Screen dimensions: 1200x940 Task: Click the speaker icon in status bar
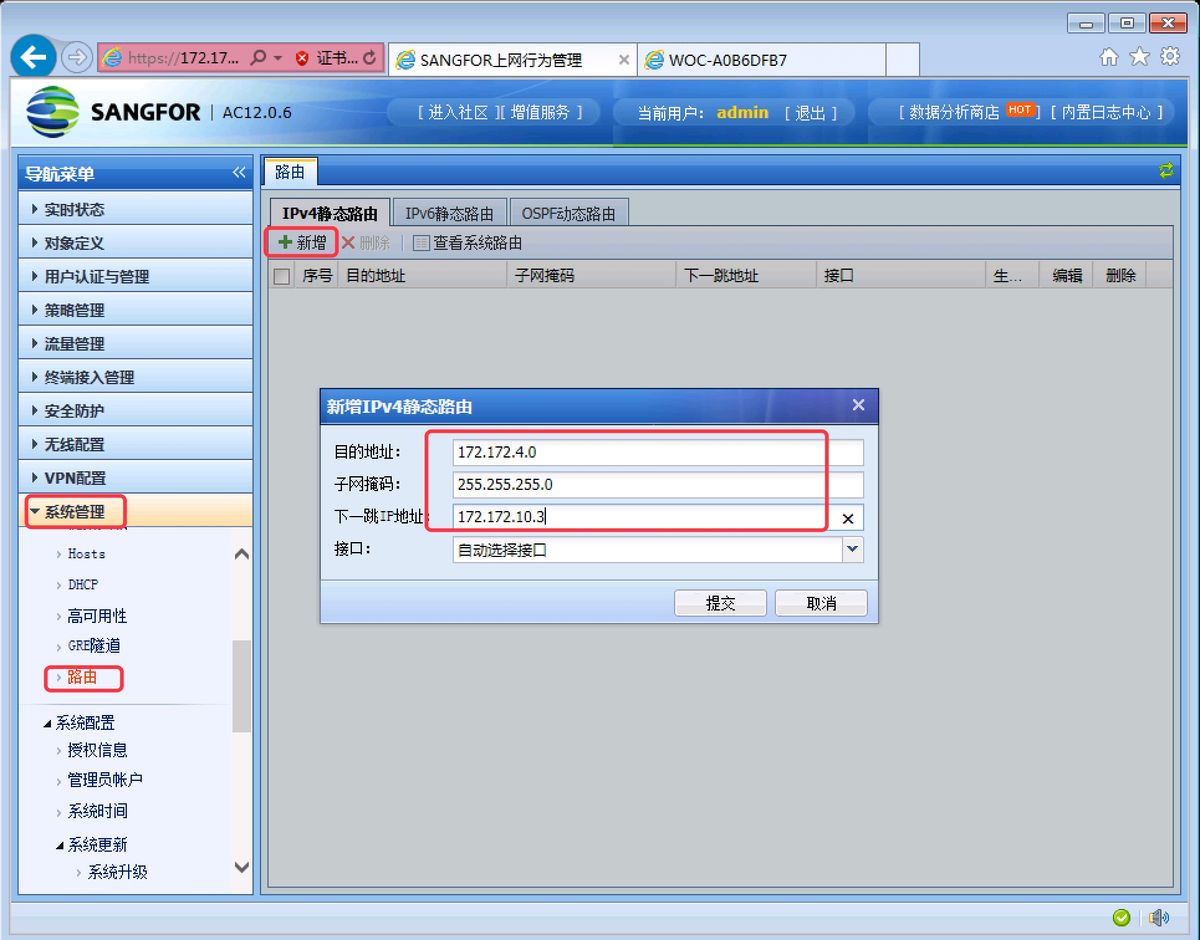(x=1158, y=917)
